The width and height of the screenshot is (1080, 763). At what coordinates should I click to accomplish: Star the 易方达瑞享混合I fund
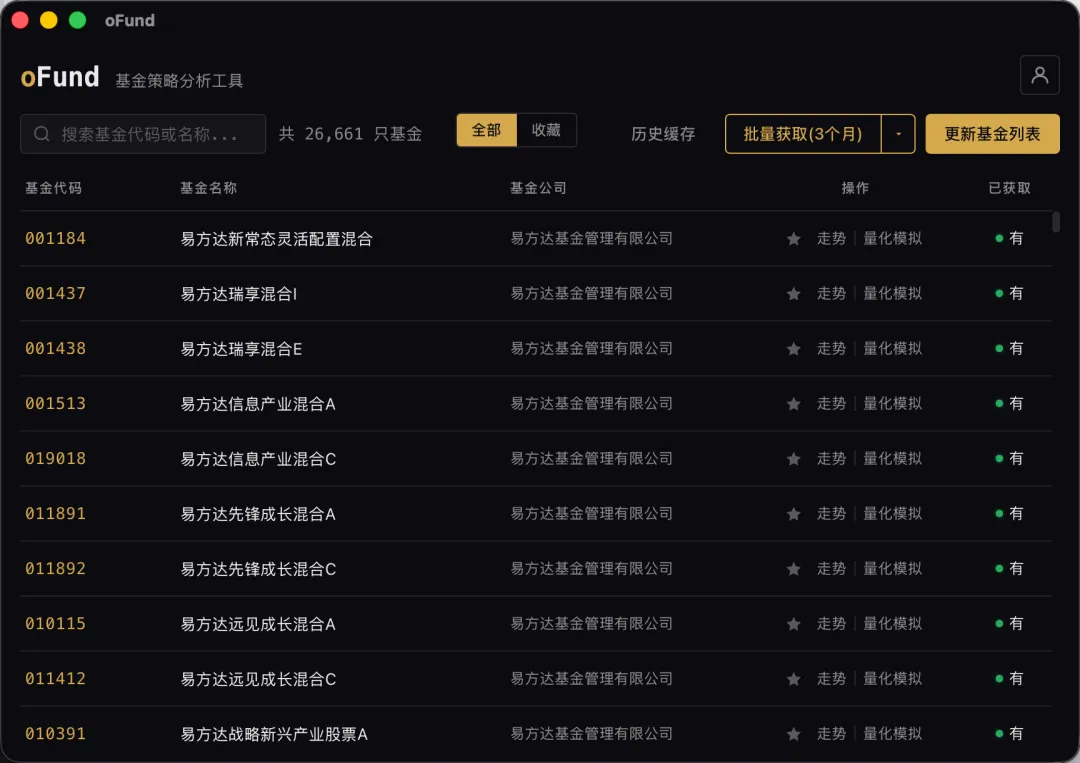tap(793, 294)
